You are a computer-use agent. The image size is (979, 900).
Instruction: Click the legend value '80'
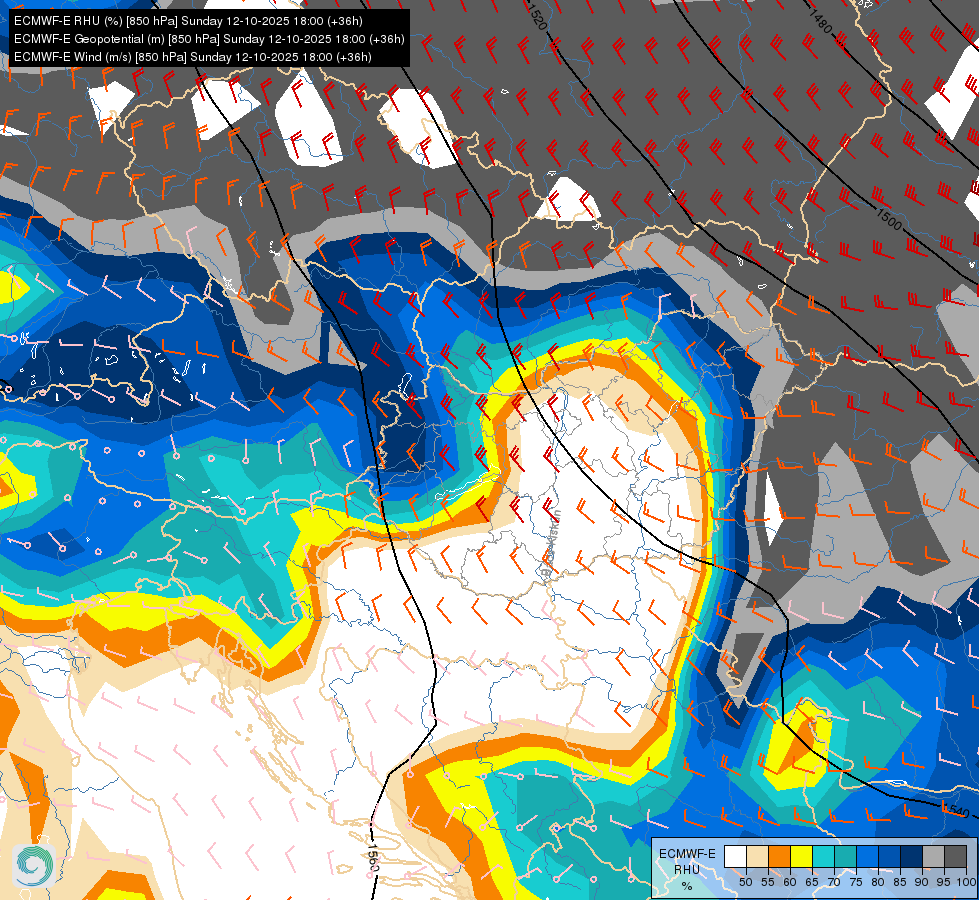(878, 882)
